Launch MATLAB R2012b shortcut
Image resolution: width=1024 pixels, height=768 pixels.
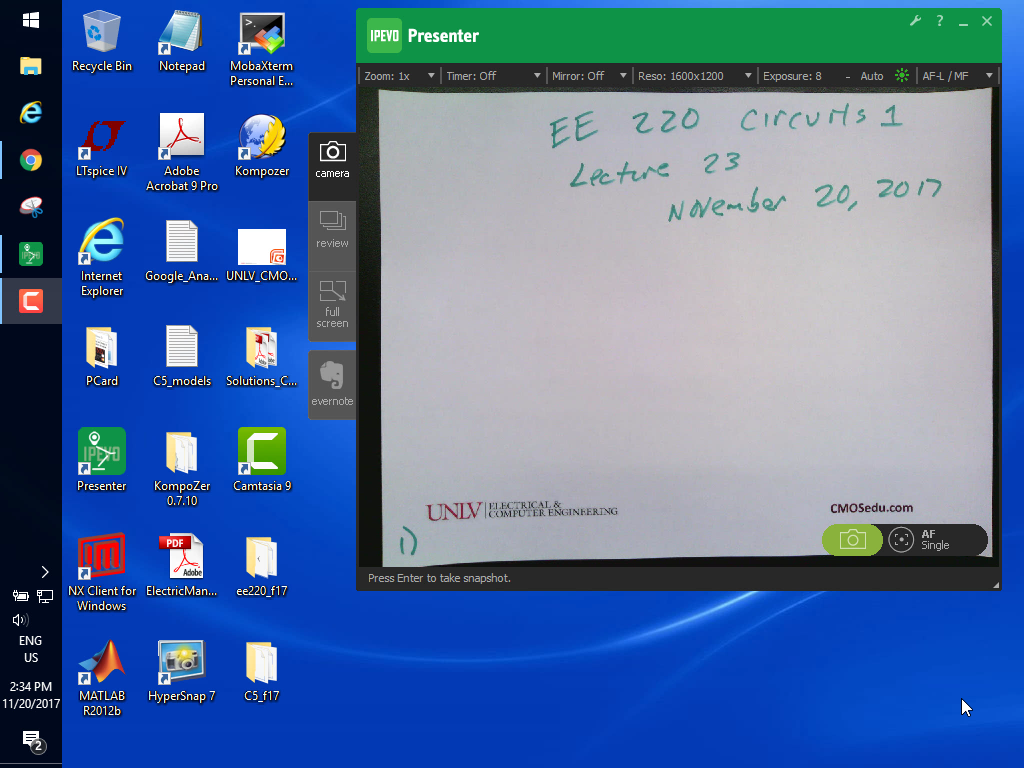click(101, 679)
